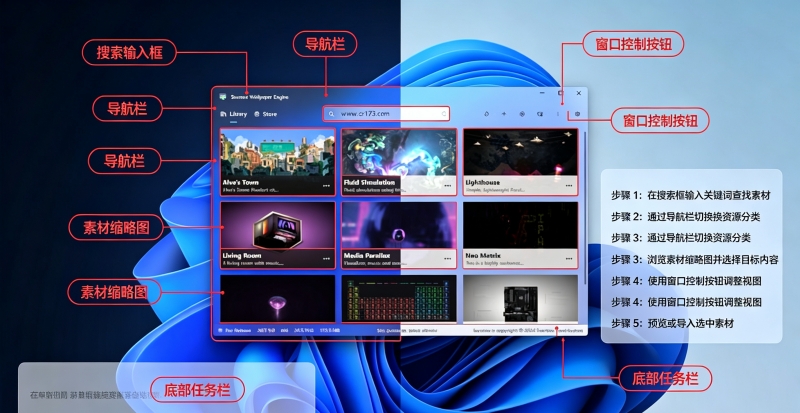Click the search box containing www.cr173.com

click(386, 114)
